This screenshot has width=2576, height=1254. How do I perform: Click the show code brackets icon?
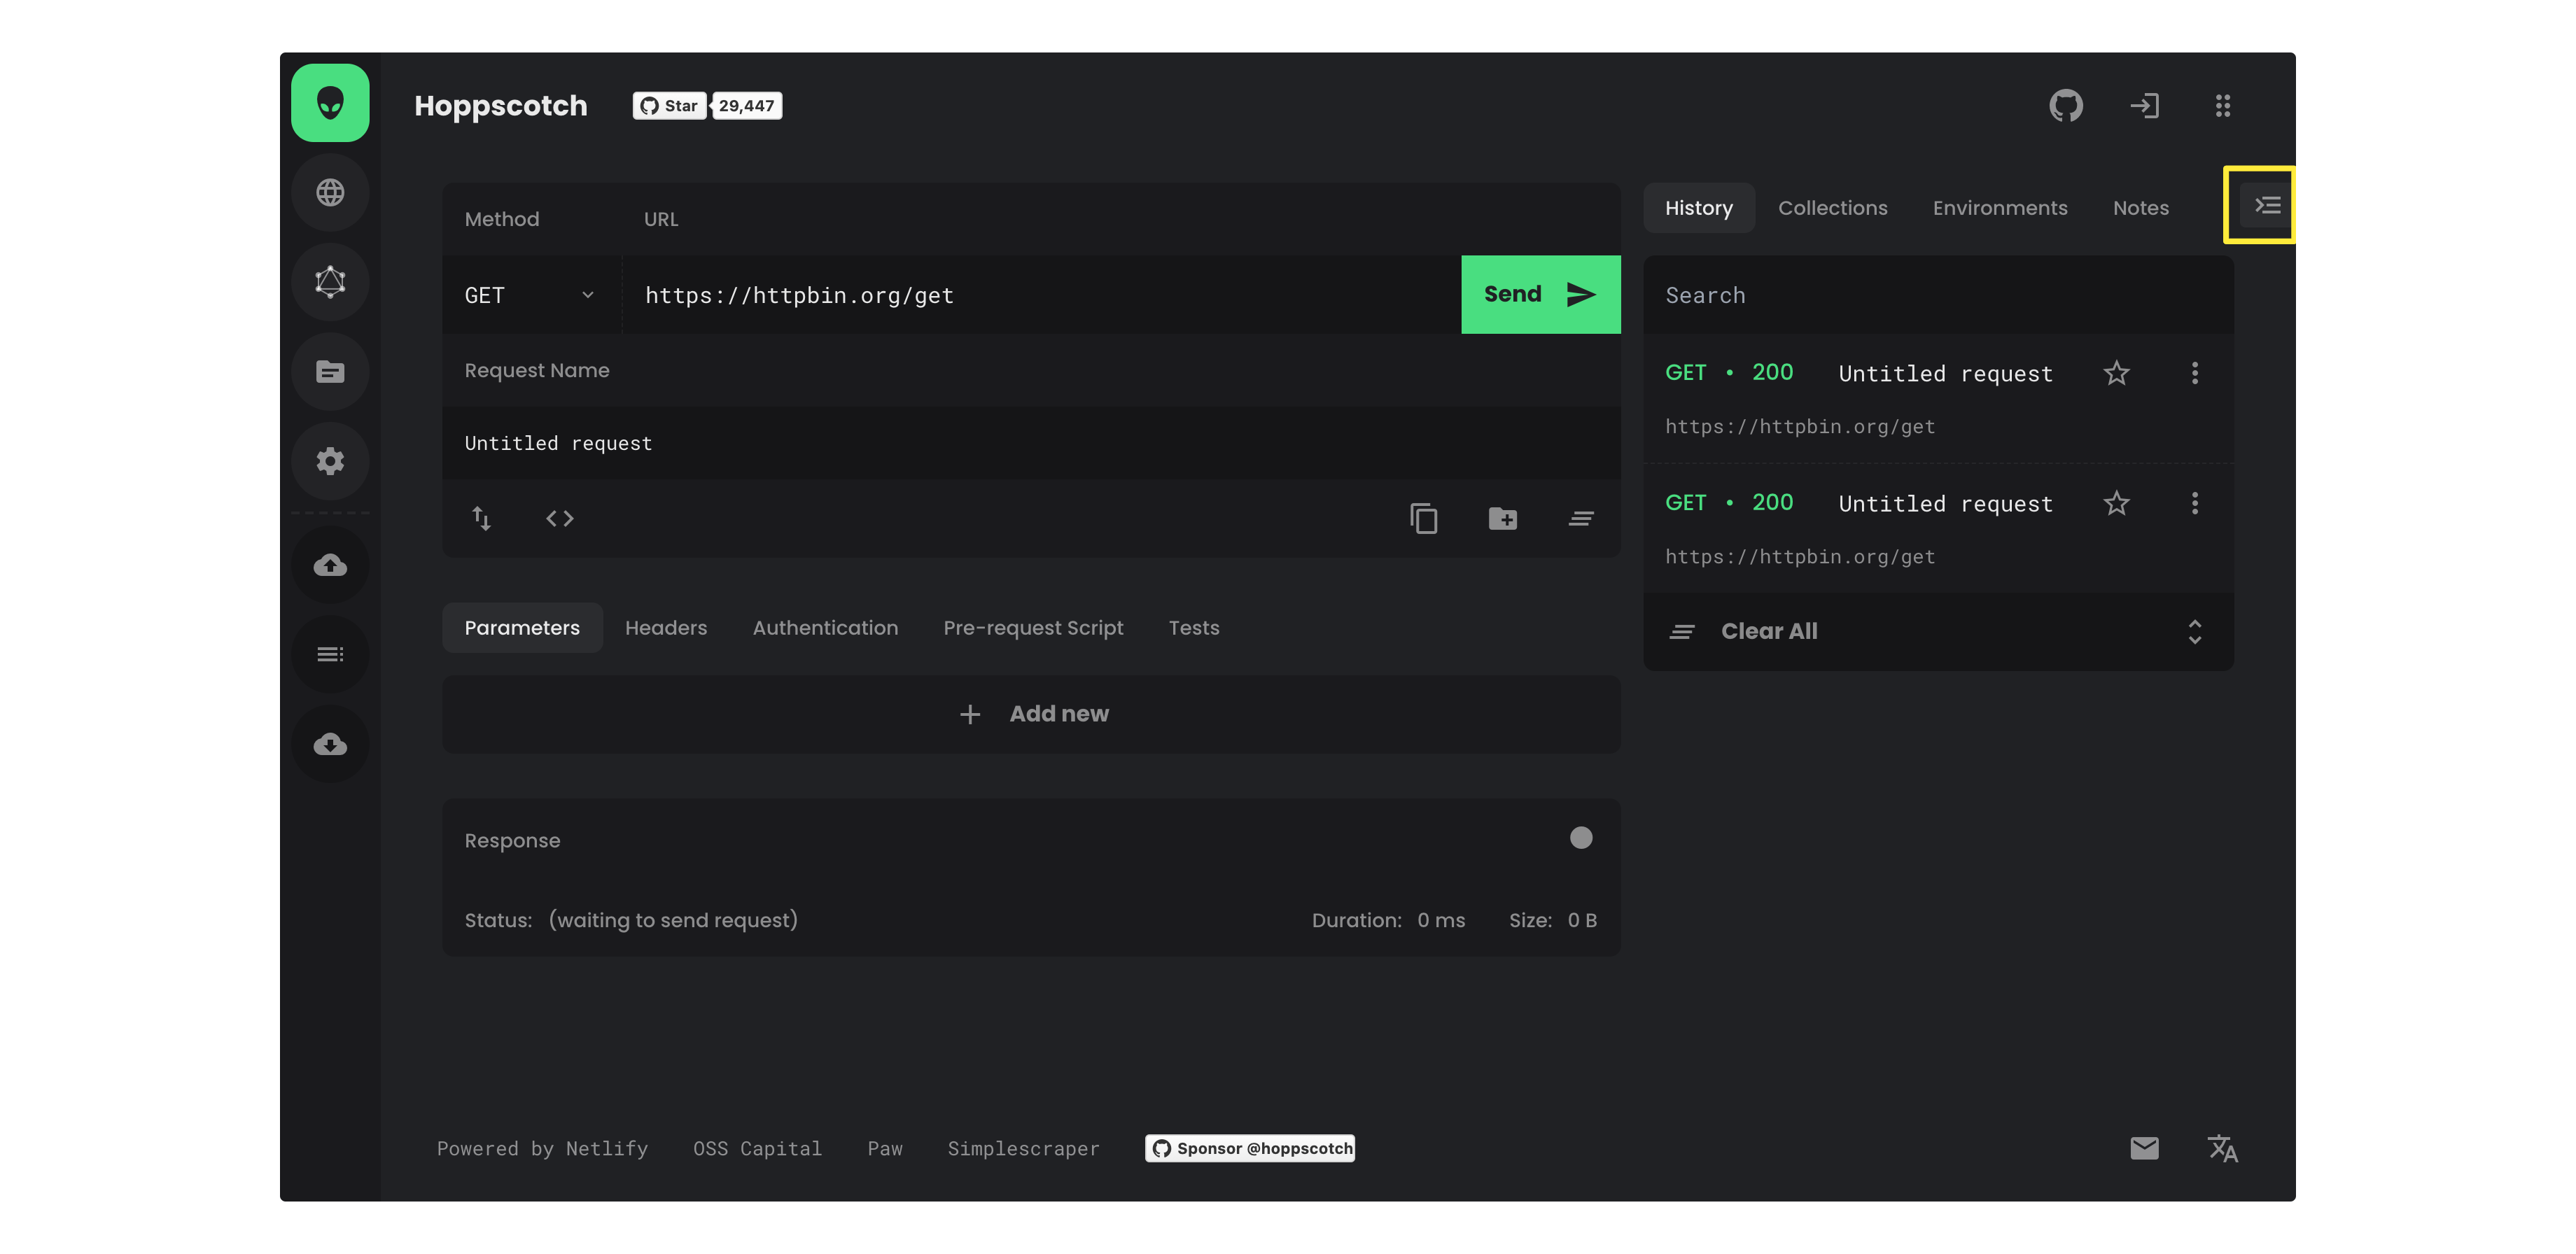[559, 518]
